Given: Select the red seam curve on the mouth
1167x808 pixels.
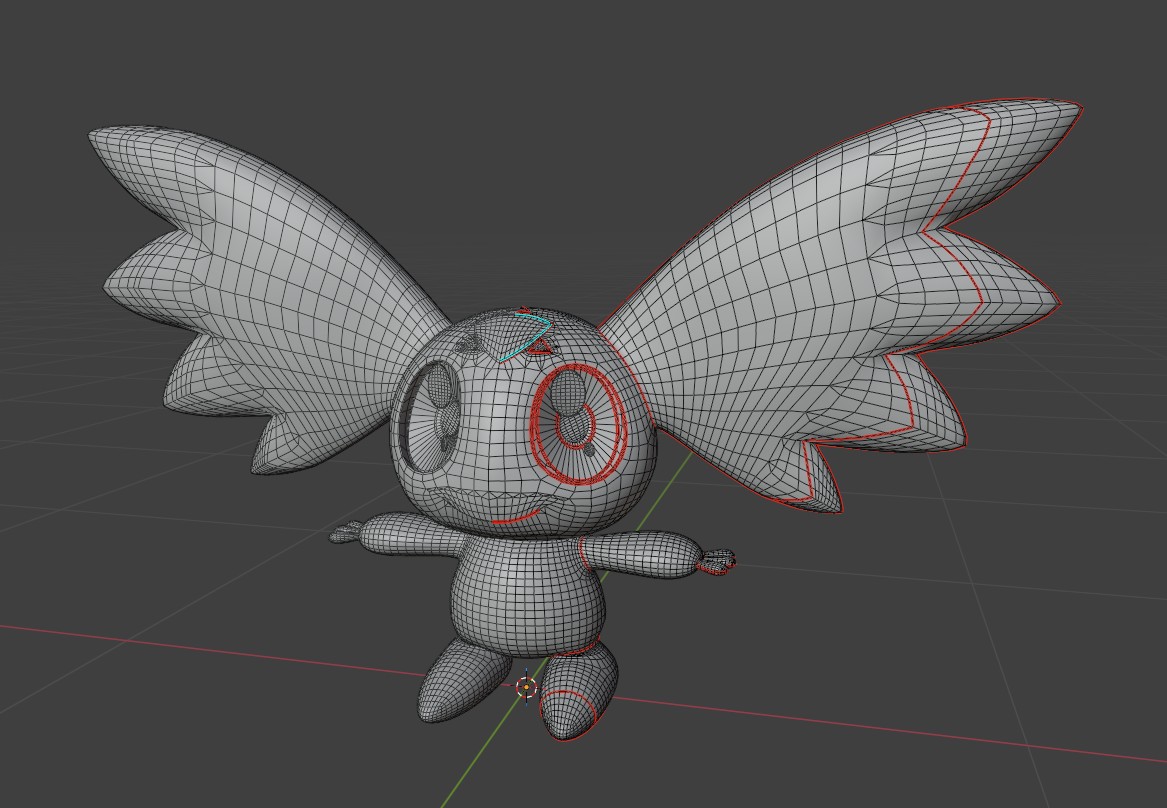Looking at the screenshot, I should click(516, 517).
